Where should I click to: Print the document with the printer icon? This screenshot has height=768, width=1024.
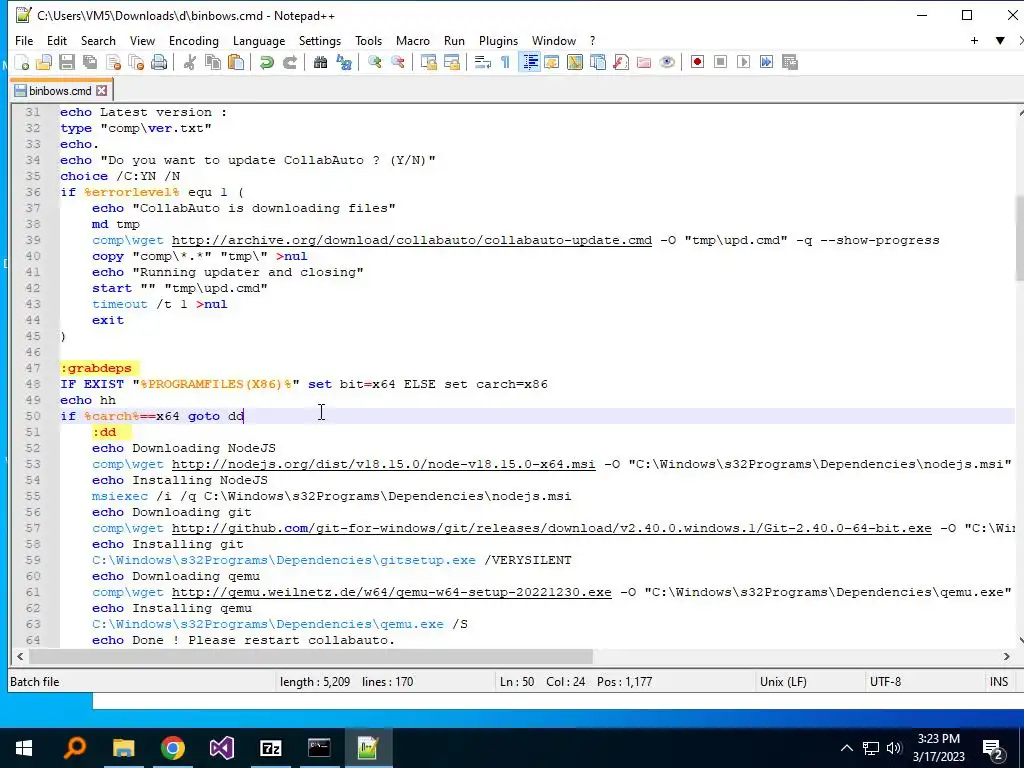[159, 62]
